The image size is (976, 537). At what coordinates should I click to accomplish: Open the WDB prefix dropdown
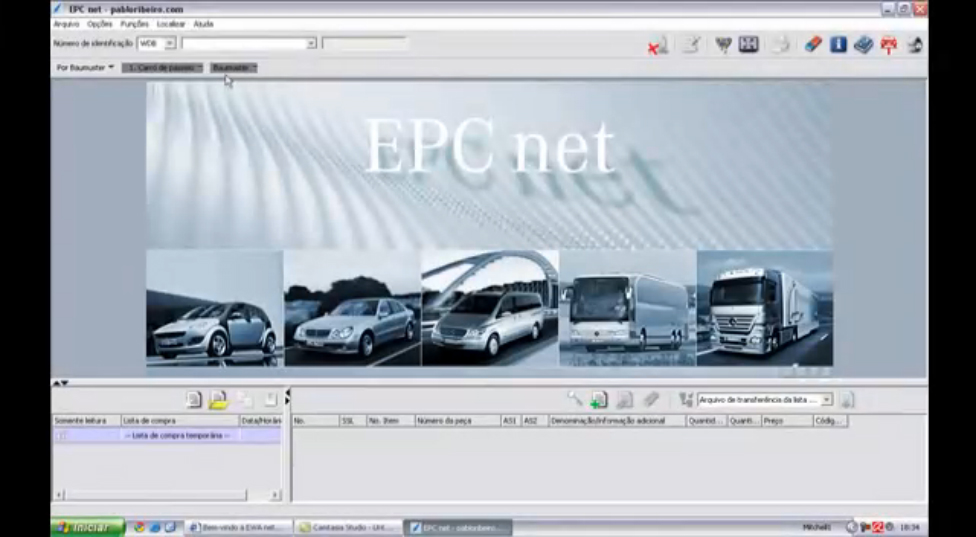pyautogui.click(x=169, y=44)
